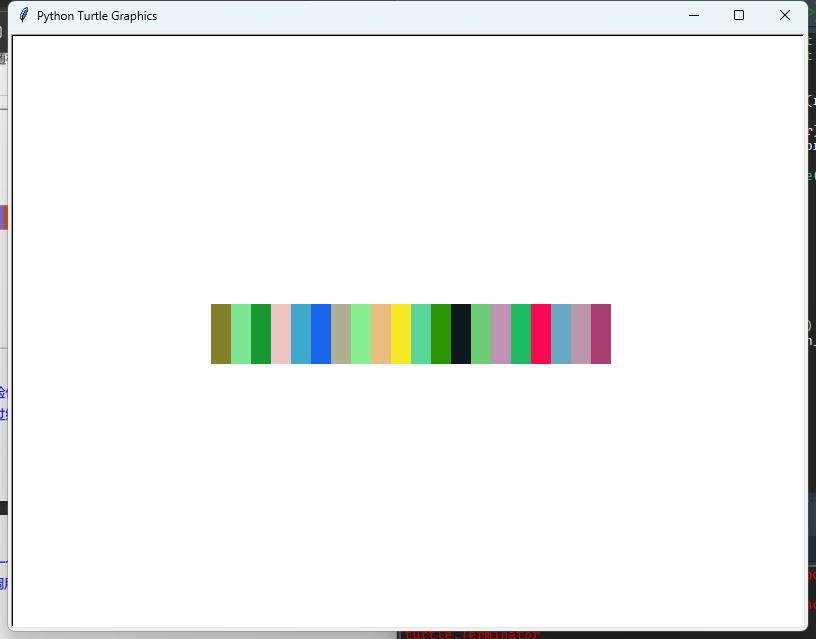This screenshot has width=816, height=639.
Task: Minimize the Python Turtle Graphics window
Action: click(694, 16)
